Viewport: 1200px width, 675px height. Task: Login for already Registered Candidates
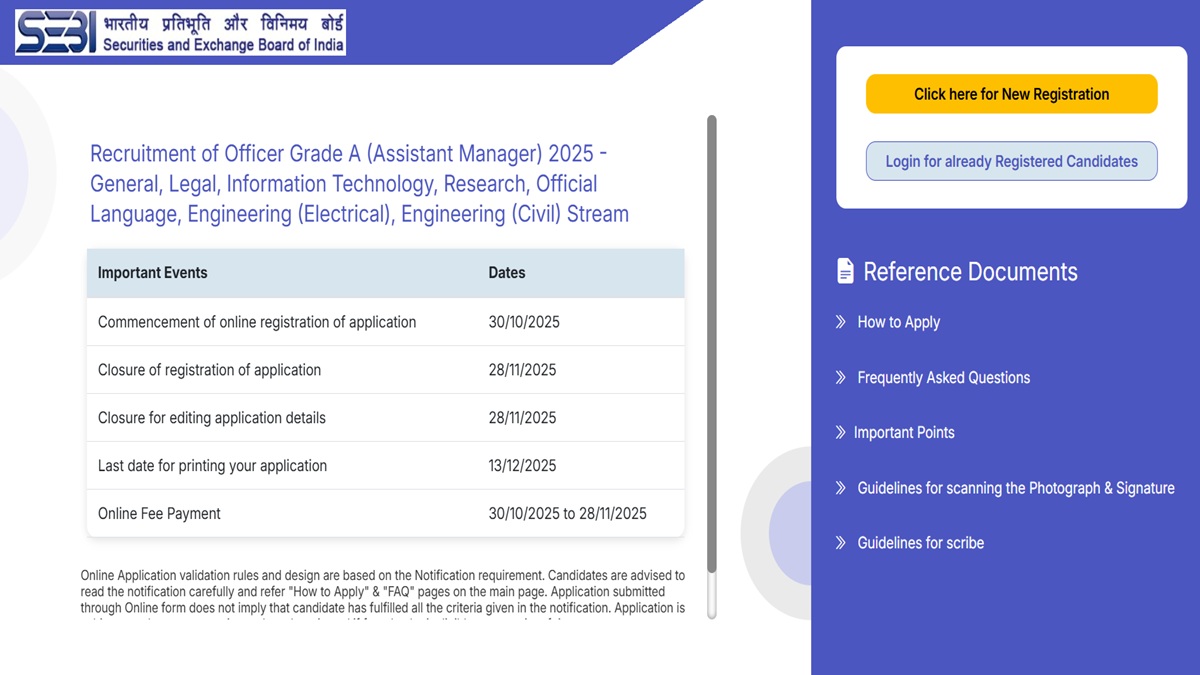pos(1011,161)
